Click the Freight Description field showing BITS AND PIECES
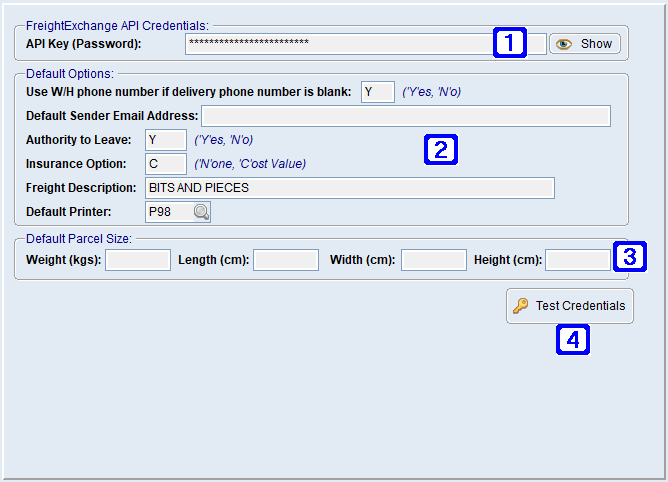 [350, 188]
